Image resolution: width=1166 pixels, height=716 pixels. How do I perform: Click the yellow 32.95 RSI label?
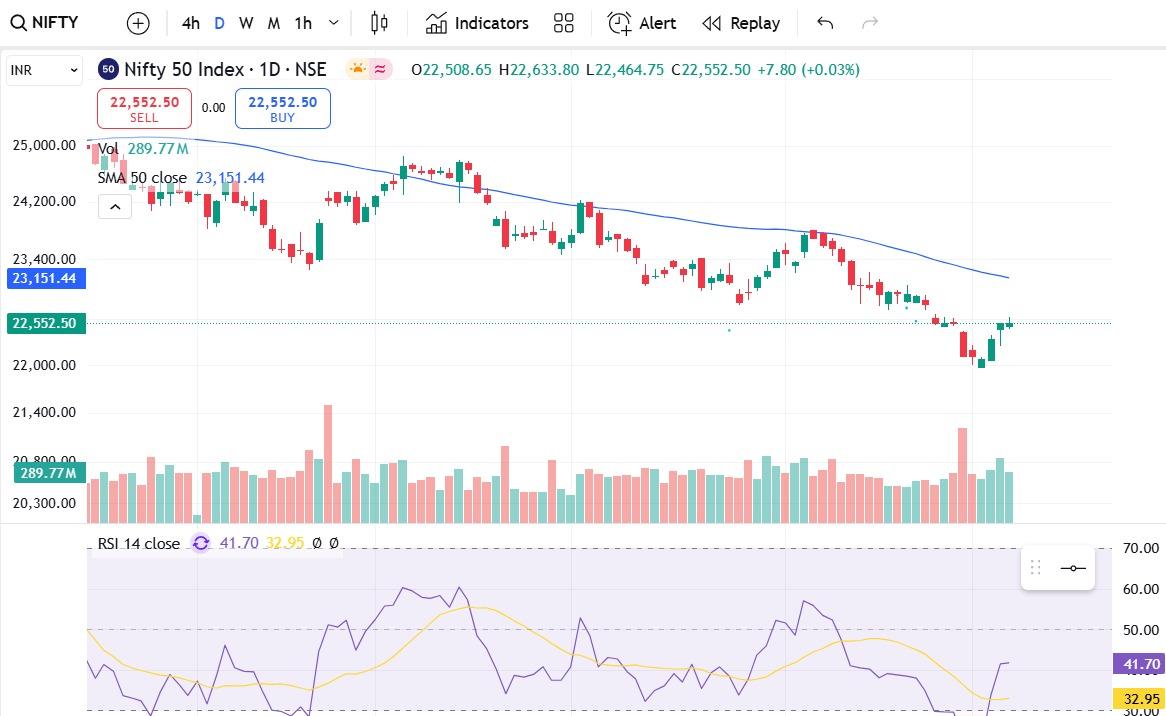(x=1138, y=699)
